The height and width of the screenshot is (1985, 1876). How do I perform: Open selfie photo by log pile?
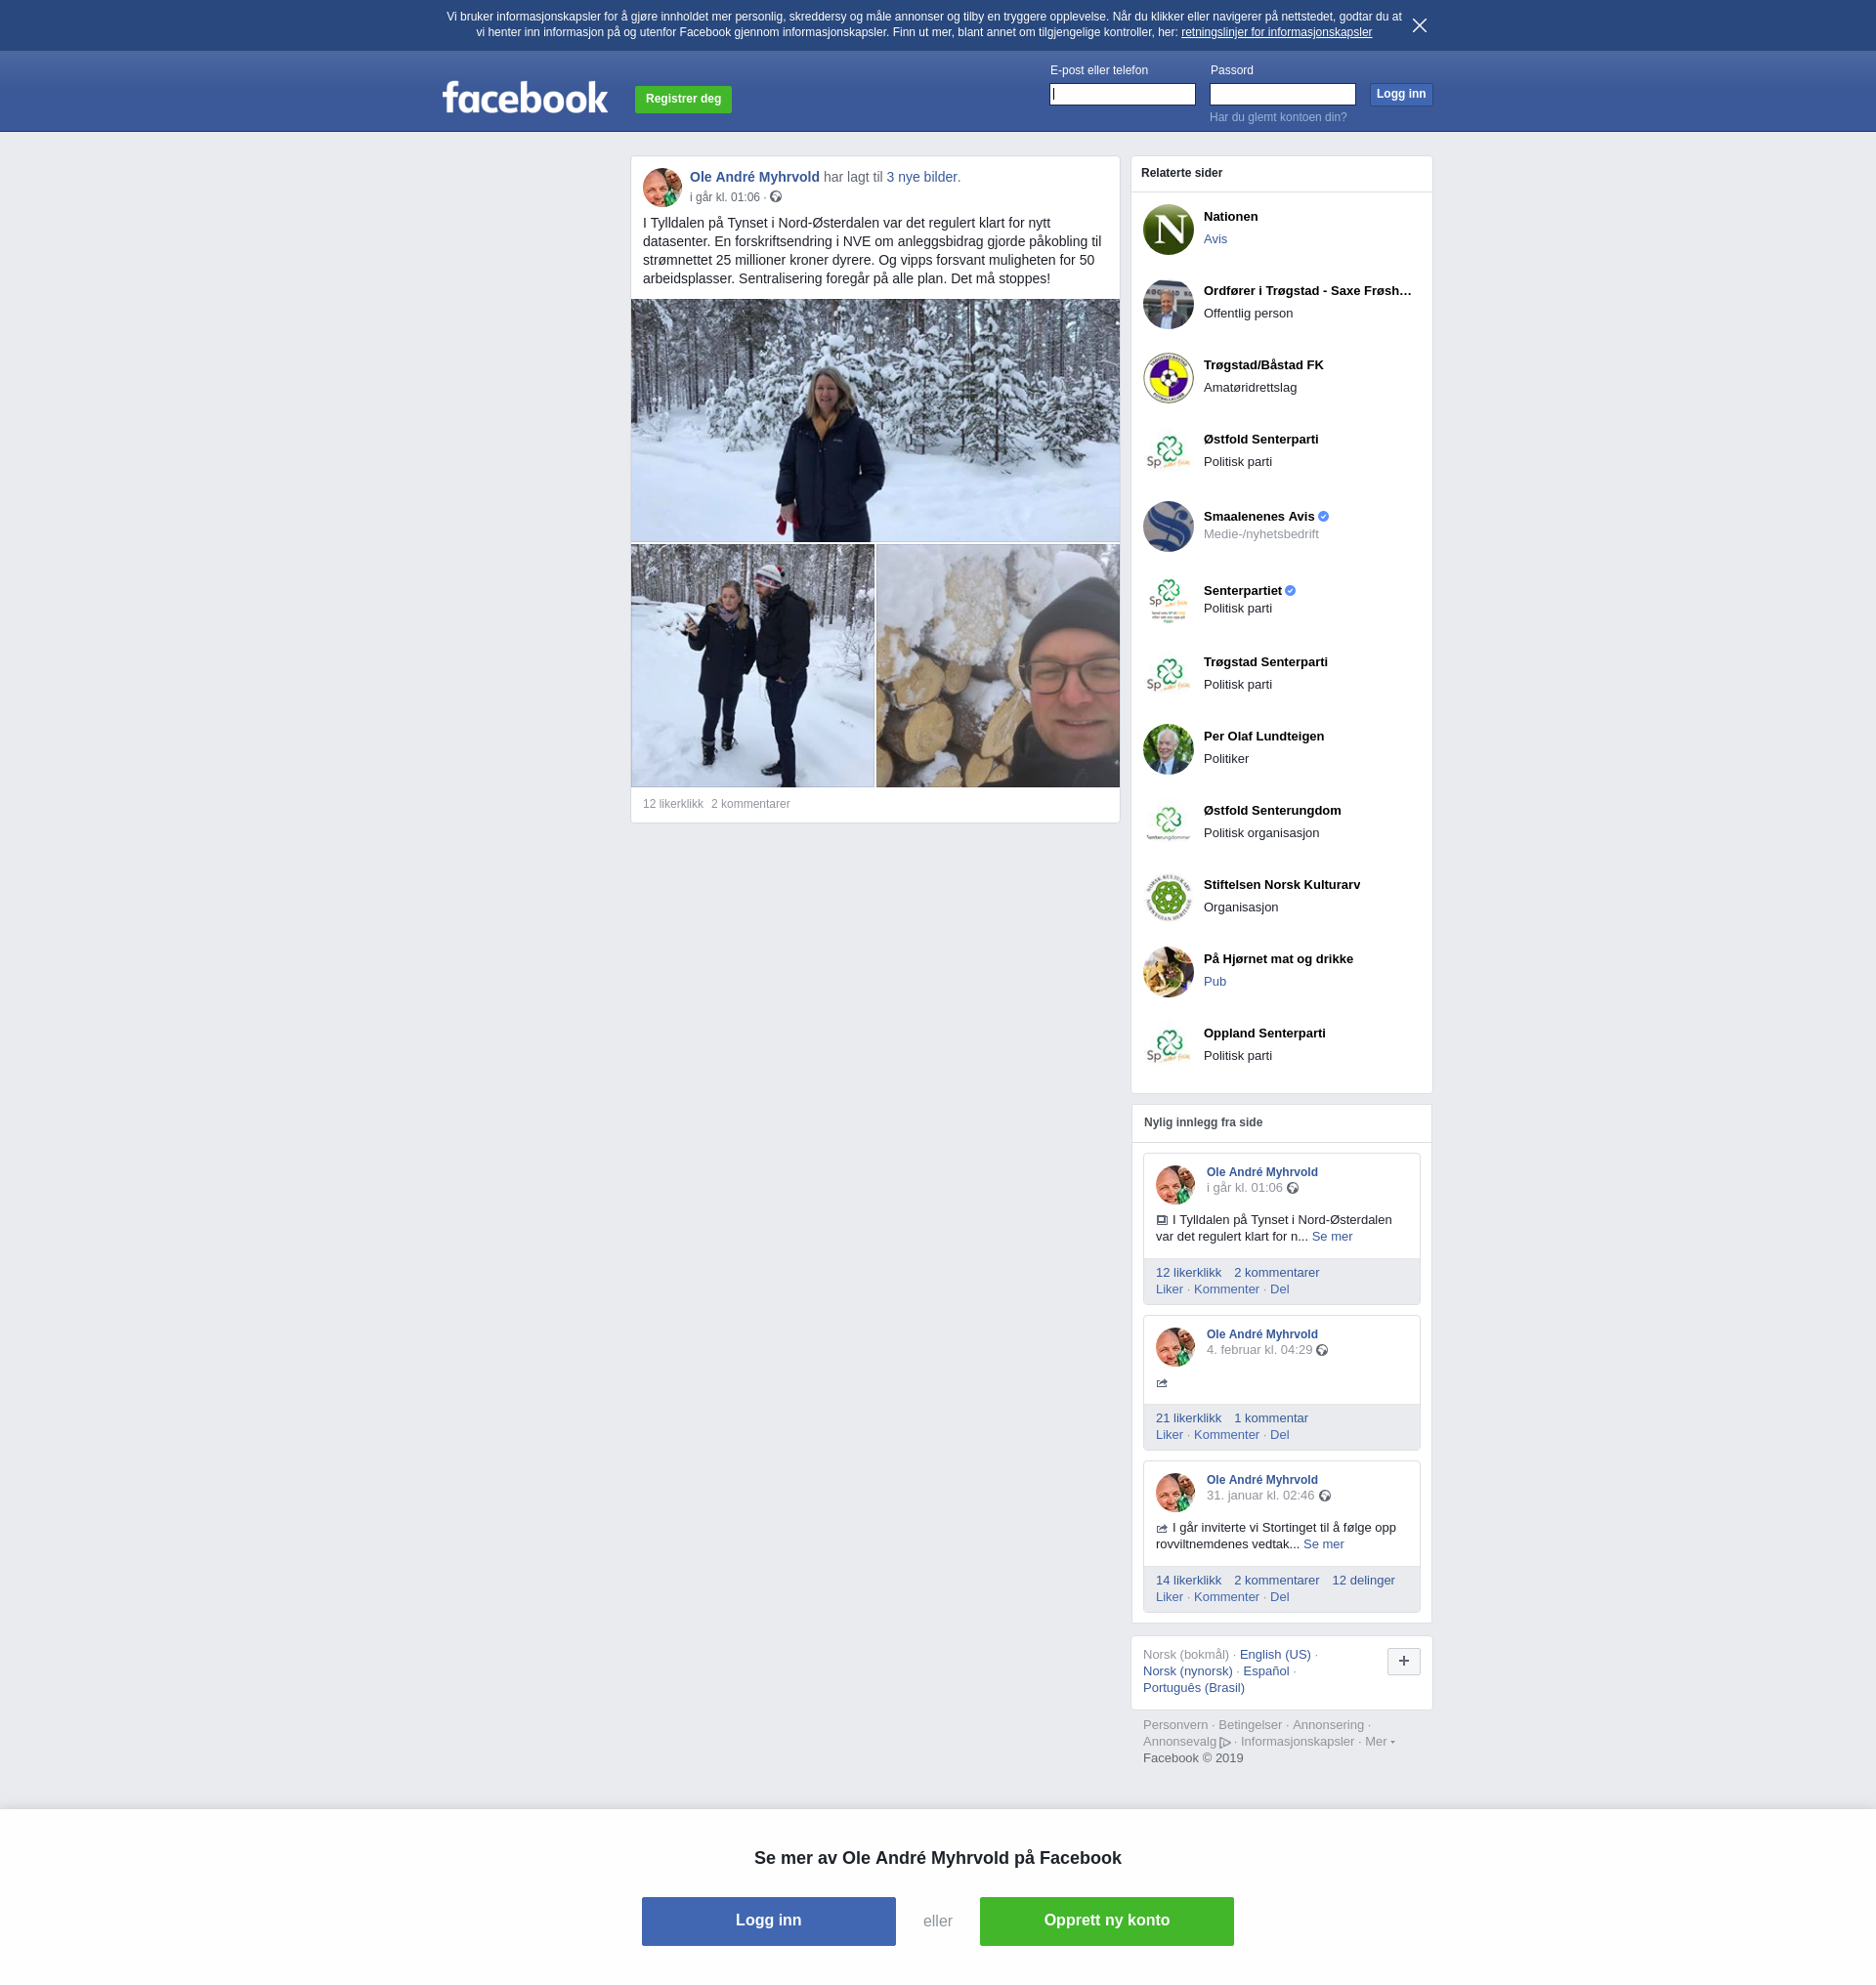pyautogui.click(x=997, y=665)
